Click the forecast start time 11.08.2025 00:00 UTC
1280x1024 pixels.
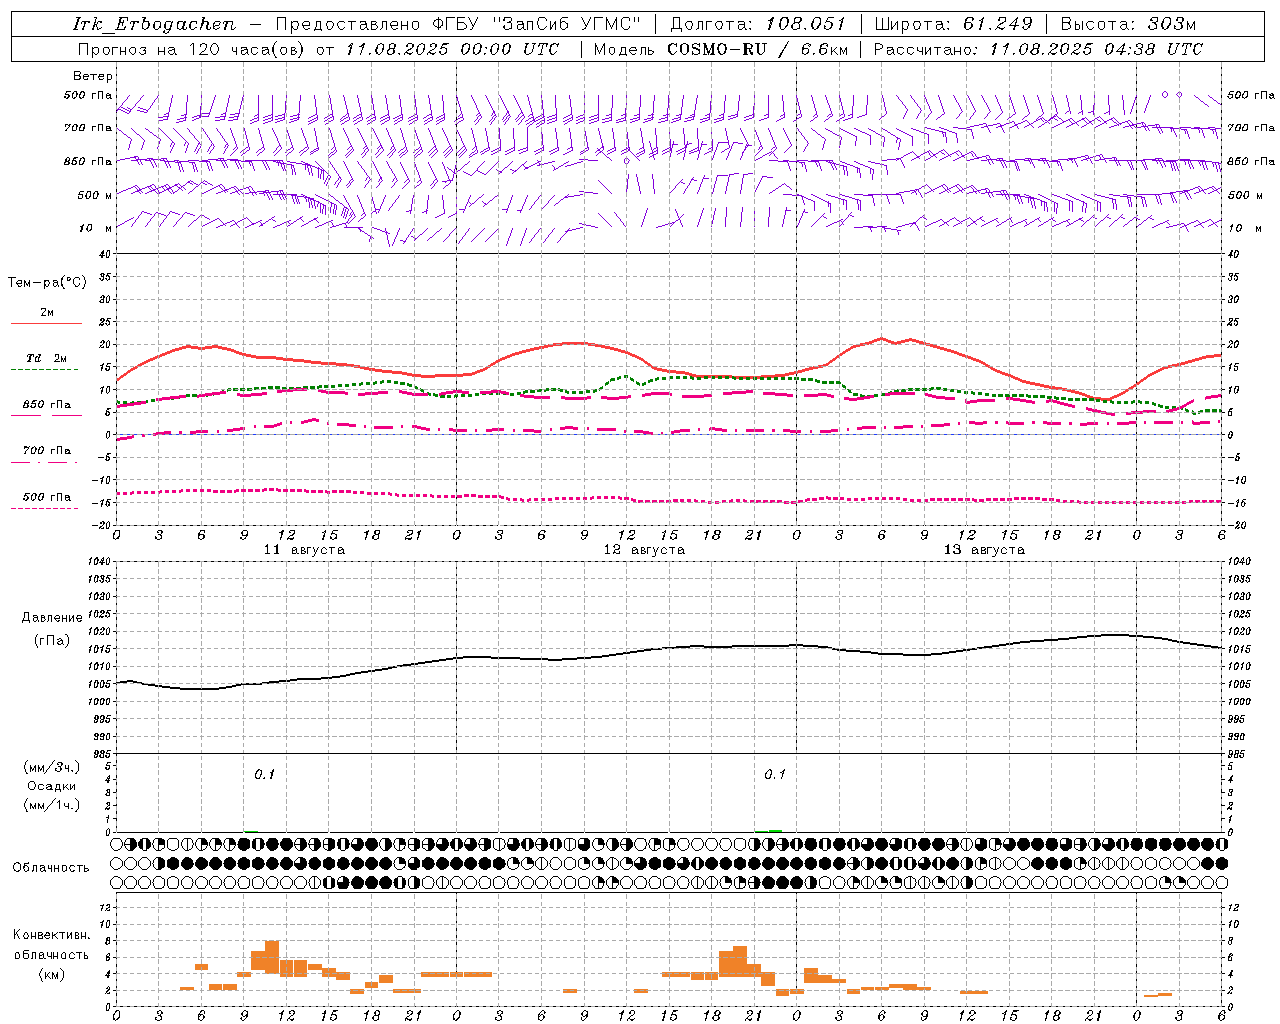[x=452, y=49]
